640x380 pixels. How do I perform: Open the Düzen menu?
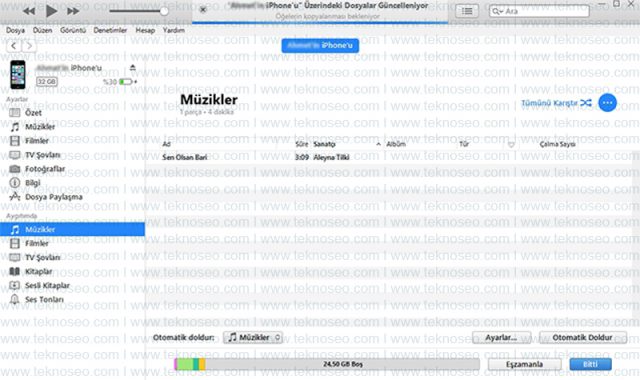point(42,30)
